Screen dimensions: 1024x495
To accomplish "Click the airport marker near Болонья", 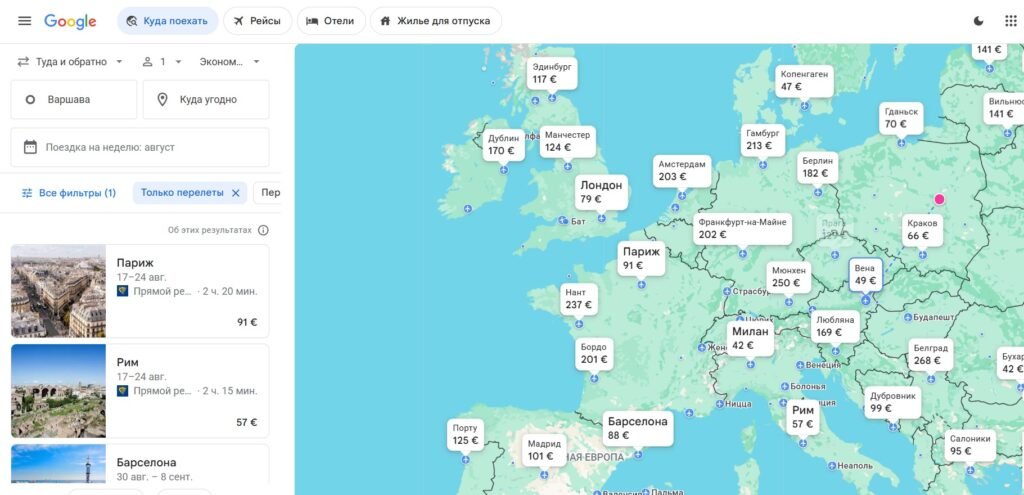I will (783, 386).
